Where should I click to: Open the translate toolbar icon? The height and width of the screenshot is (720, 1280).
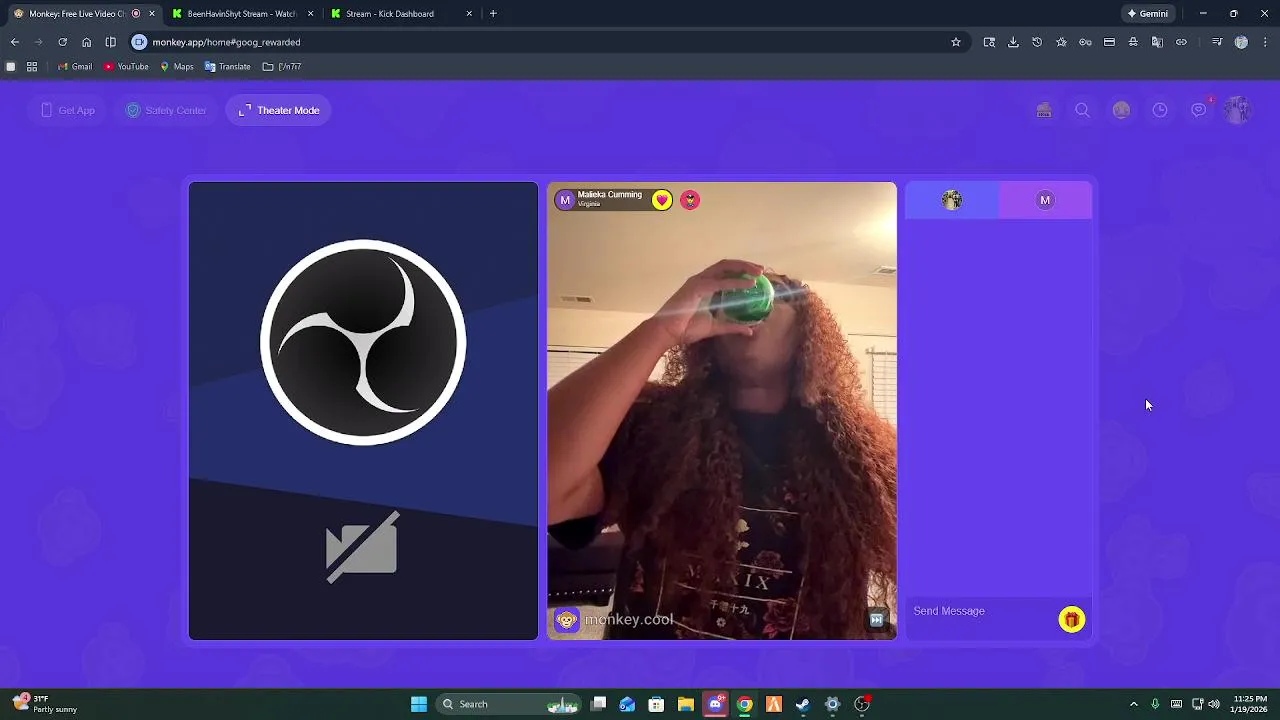(1157, 42)
